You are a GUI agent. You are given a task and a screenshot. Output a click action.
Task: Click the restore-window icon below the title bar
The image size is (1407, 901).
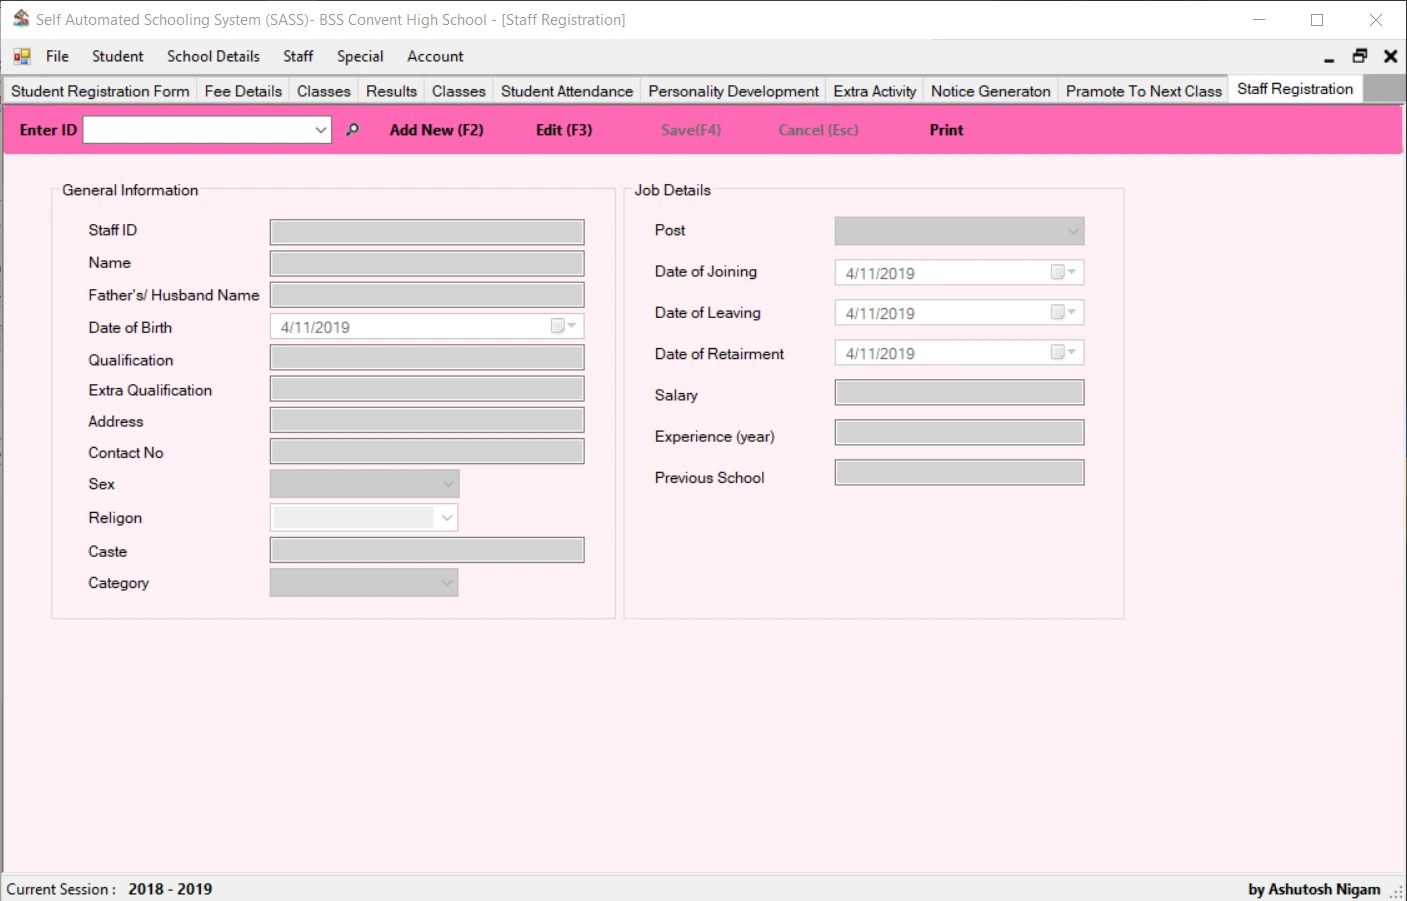tap(1359, 56)
